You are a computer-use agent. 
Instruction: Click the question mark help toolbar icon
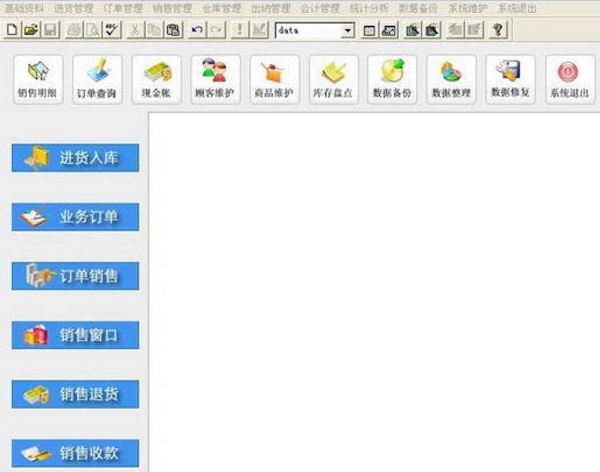pos(498,30)
